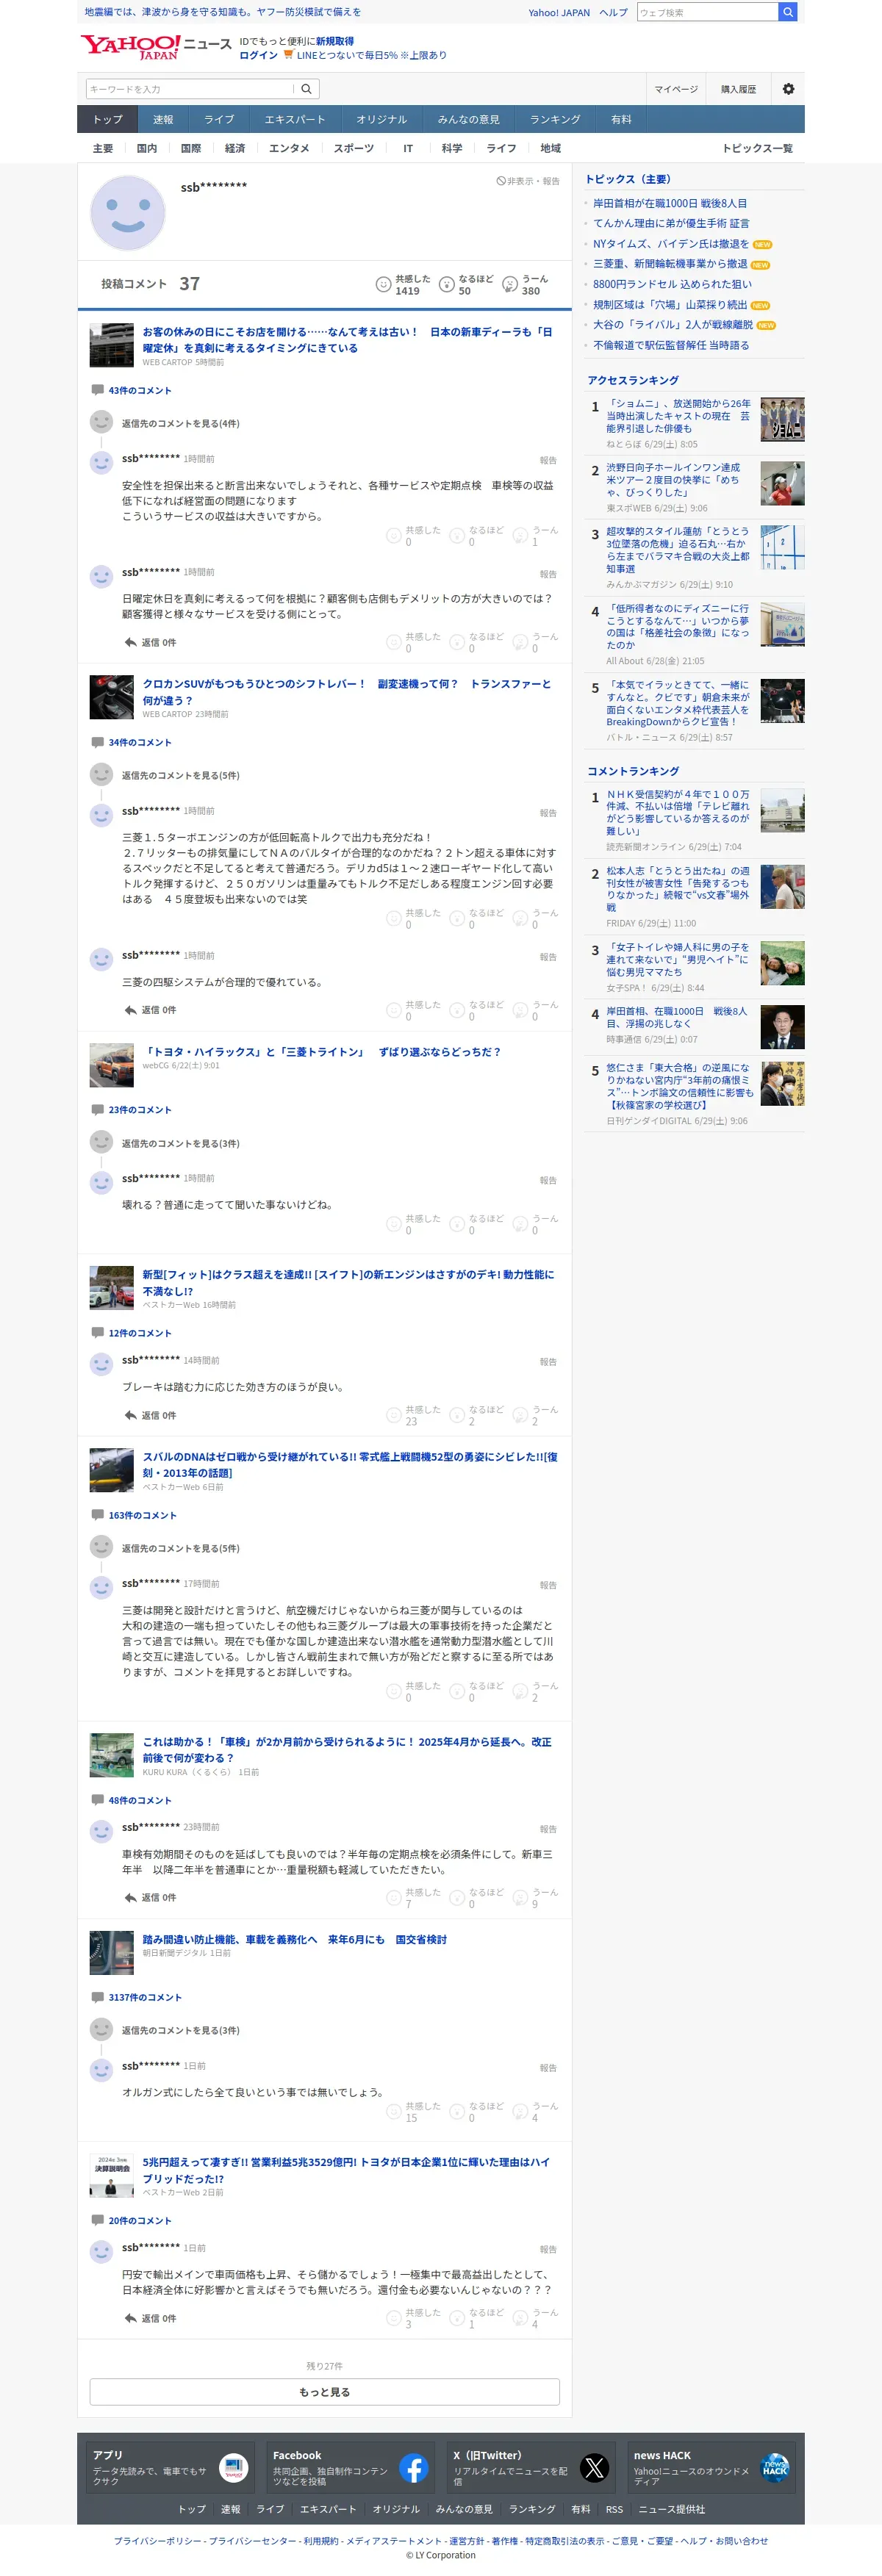This screenshot has width=882, height=2576.
Task: Expand 返信先のコメントを見る(3件) under 踏み間違い article
Action: (x=180, y=2030)
